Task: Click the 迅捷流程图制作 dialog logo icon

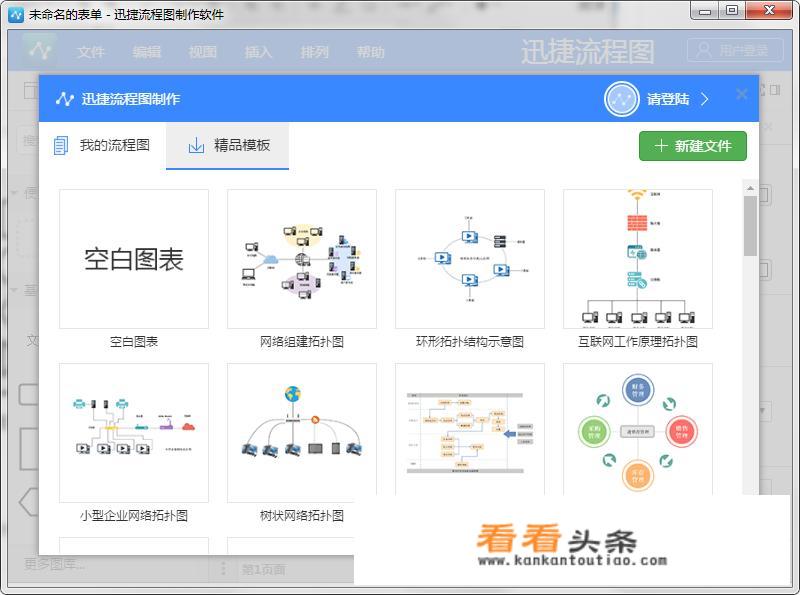Action: [65, 99]
